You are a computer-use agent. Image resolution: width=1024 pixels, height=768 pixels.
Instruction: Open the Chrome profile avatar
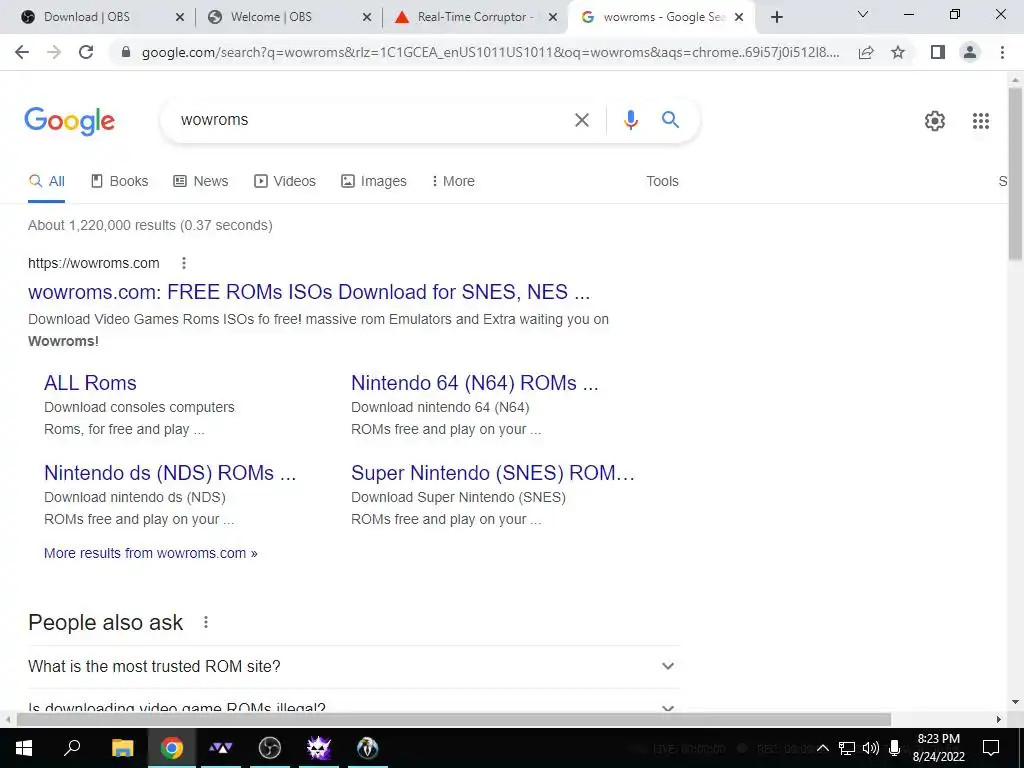pyautogui.click(x=970, y=52)
